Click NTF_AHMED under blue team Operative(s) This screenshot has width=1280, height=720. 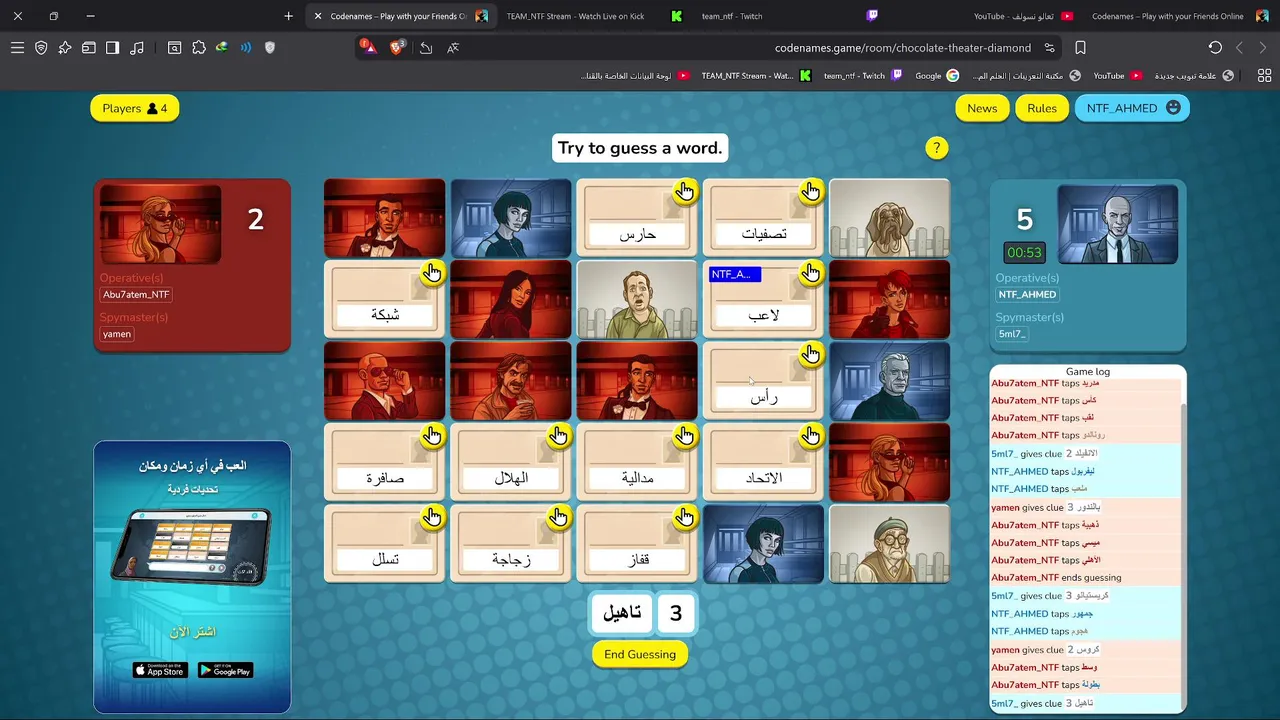pyautogui.click(x=1027, y=295)
